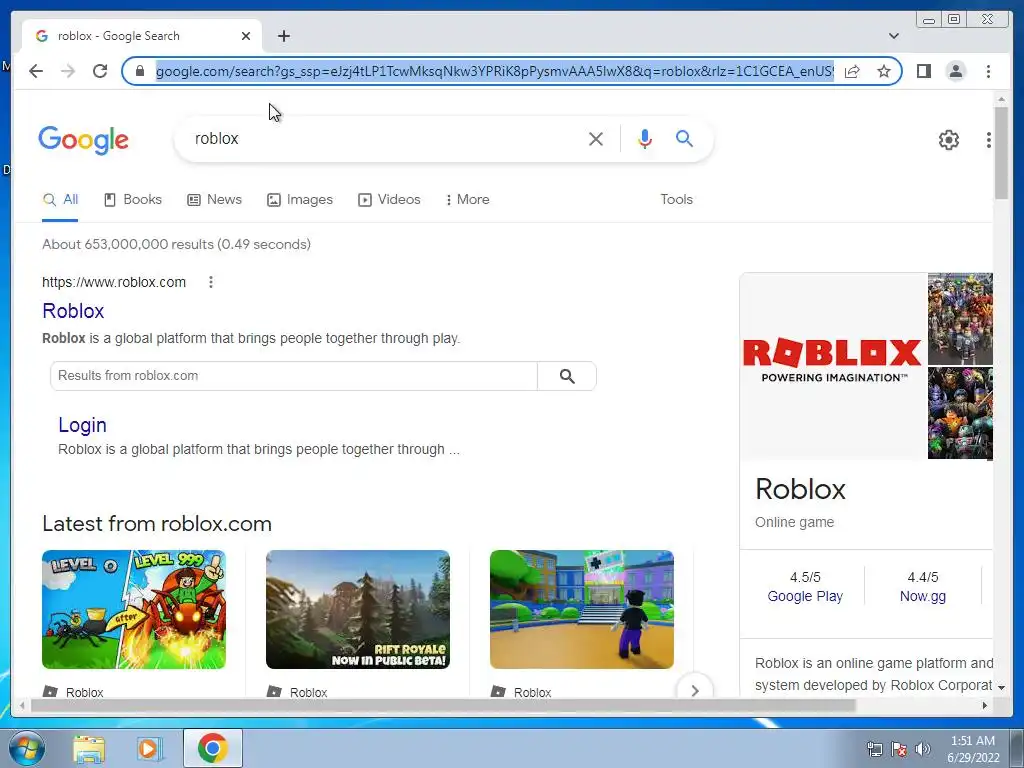The image size is (1024, 768).
Task: Open the Google apps dots menu
Action: pyautogui.click(x=988, y=140)
